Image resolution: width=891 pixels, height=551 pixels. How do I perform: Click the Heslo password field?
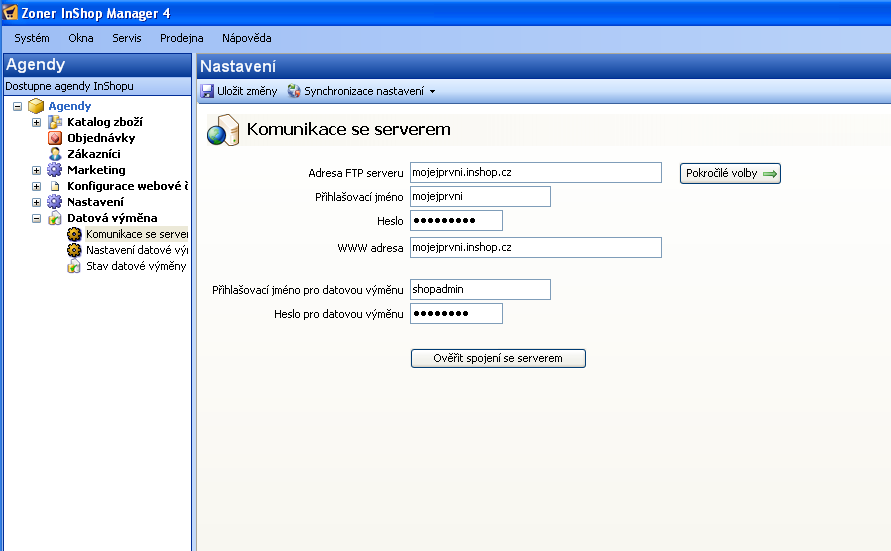pos(456,220)
